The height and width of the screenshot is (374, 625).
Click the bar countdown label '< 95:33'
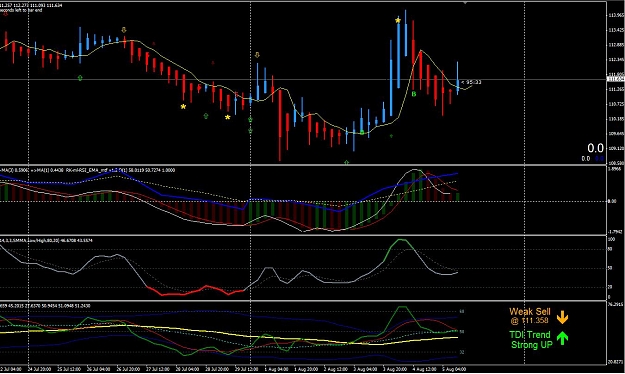471,83
